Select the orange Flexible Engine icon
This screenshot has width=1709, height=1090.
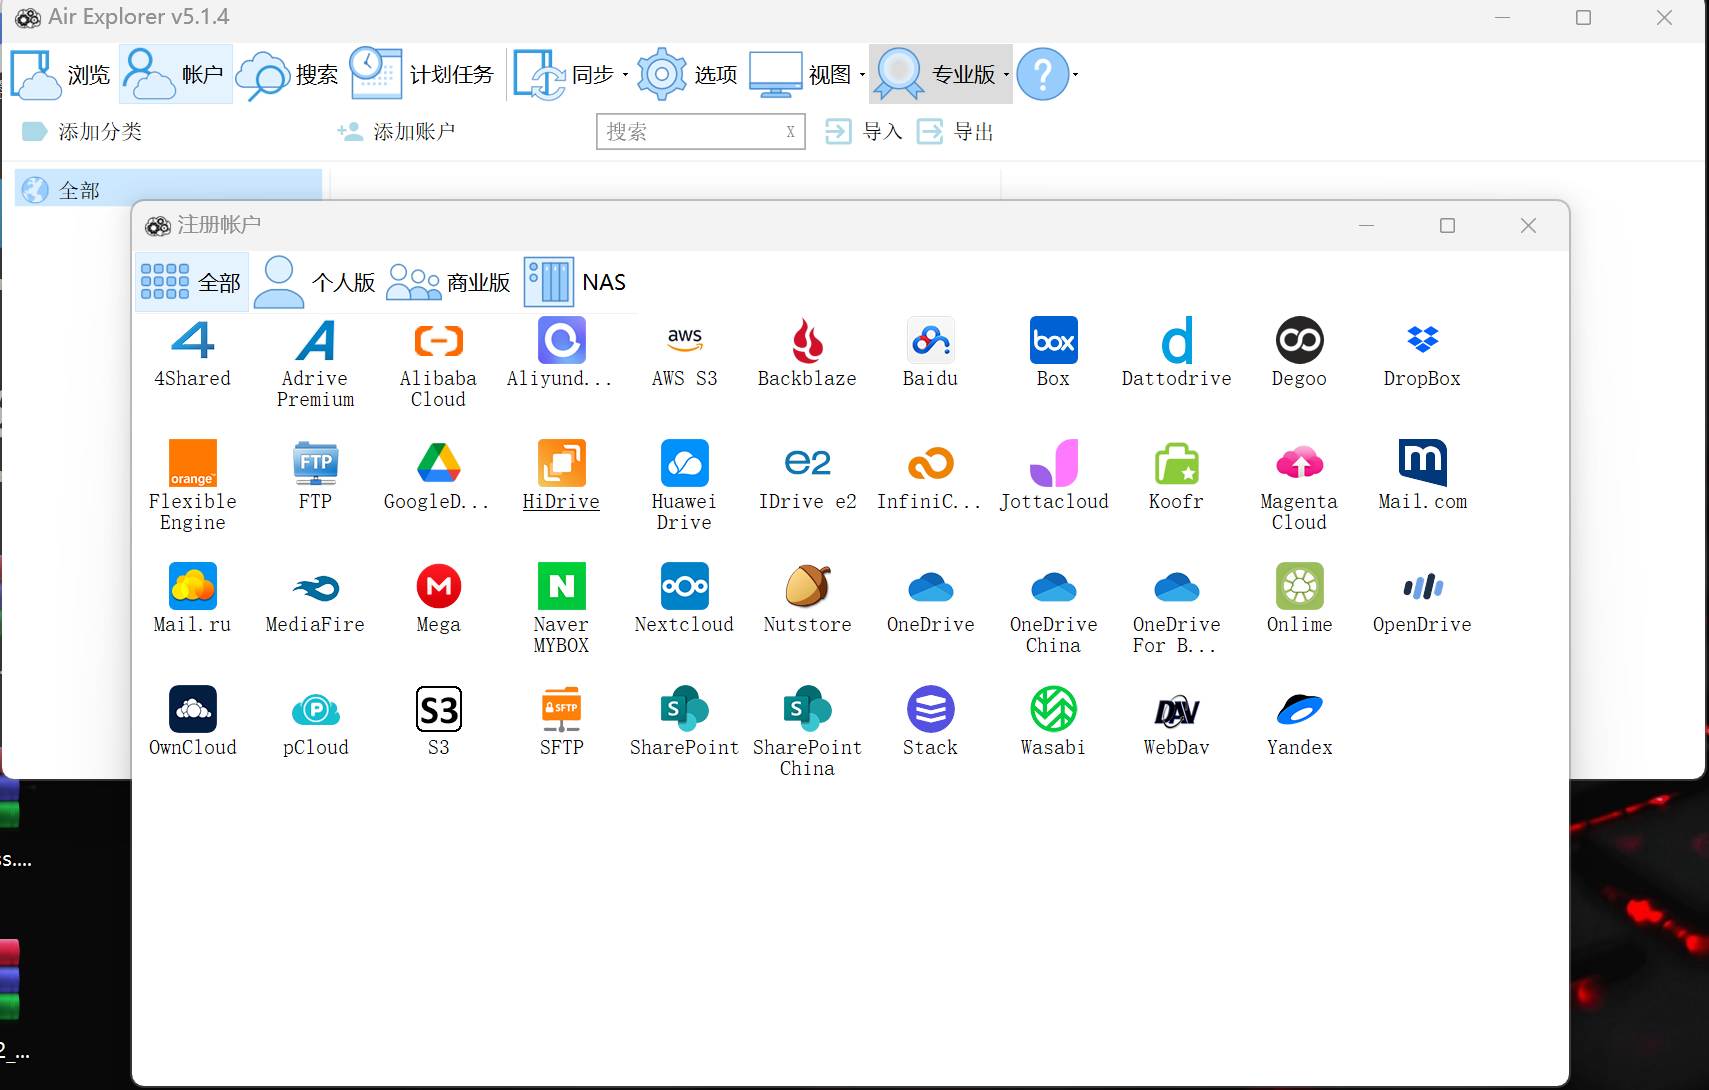193,464
